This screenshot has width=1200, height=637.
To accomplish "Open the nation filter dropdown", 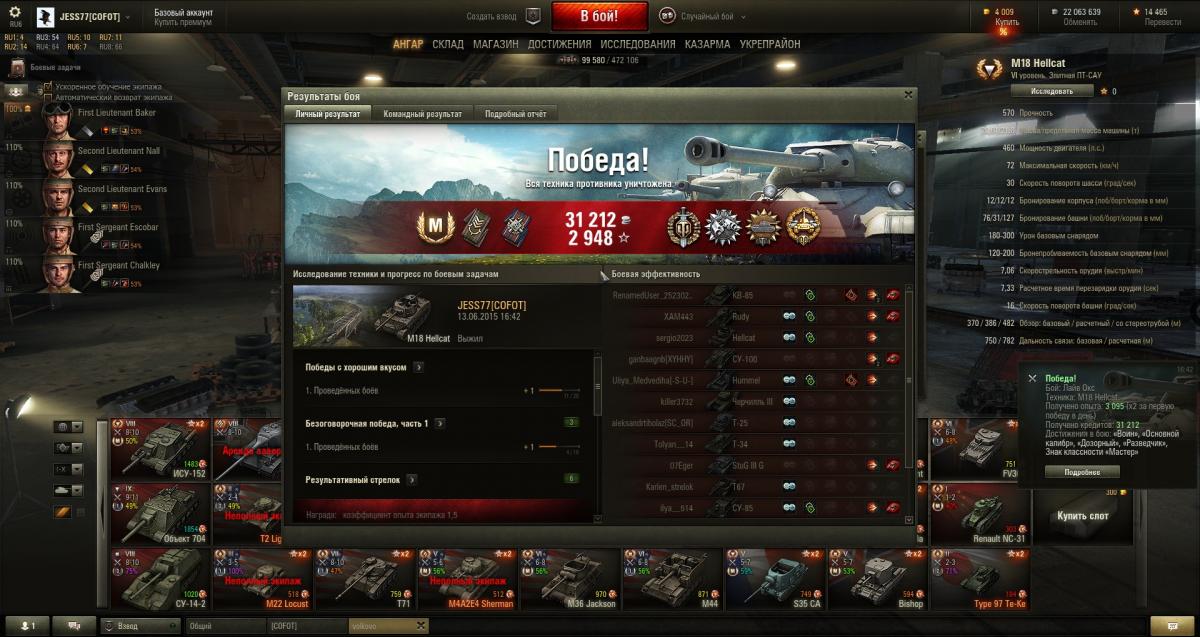I will click(67, 426).
